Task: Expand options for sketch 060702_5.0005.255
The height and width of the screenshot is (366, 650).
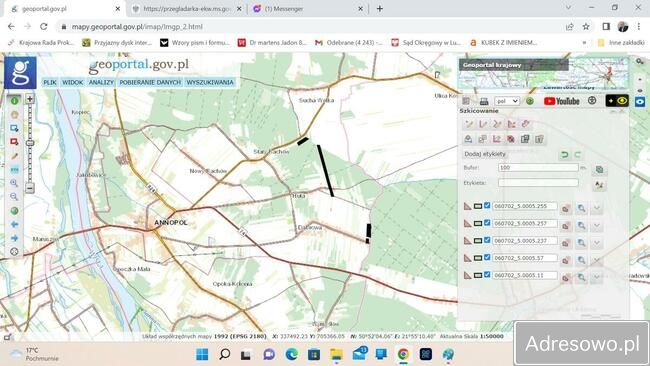Action: point(597,208)
